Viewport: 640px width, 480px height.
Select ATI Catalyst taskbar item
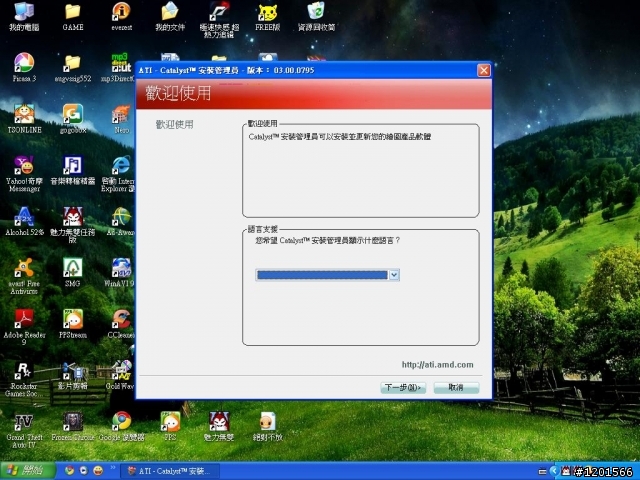tap(170, 471)
